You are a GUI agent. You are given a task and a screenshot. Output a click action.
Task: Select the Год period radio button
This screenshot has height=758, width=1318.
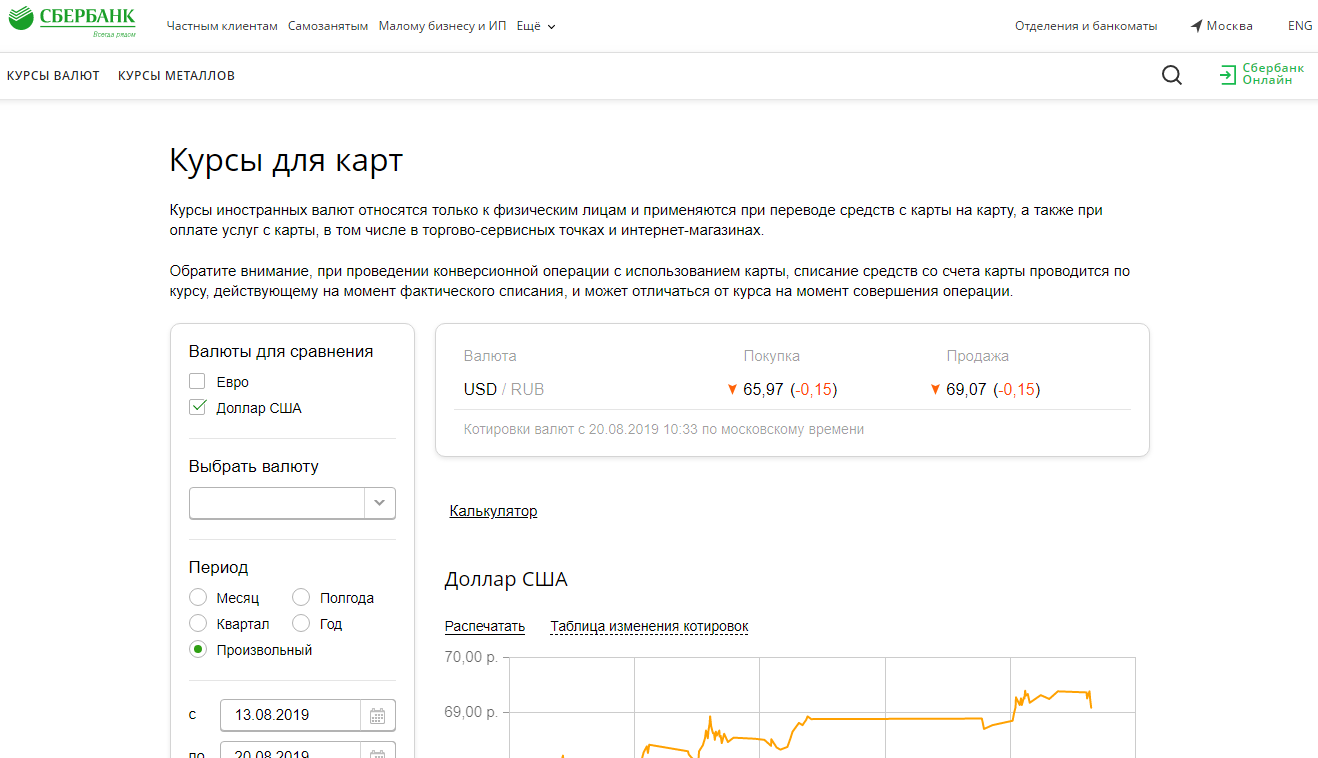(301, 624)
